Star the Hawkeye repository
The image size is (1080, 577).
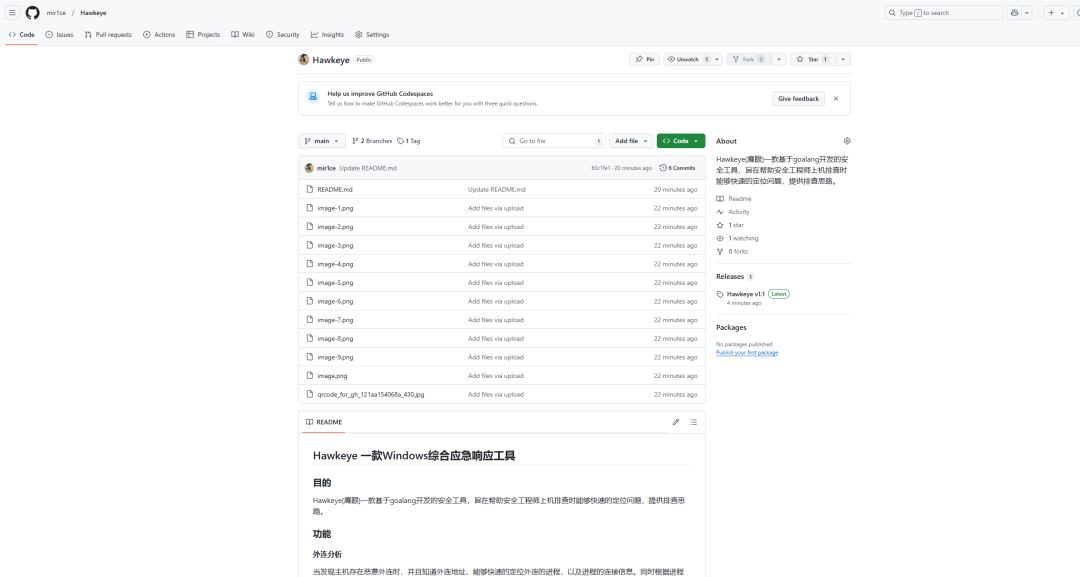point(813,59)
